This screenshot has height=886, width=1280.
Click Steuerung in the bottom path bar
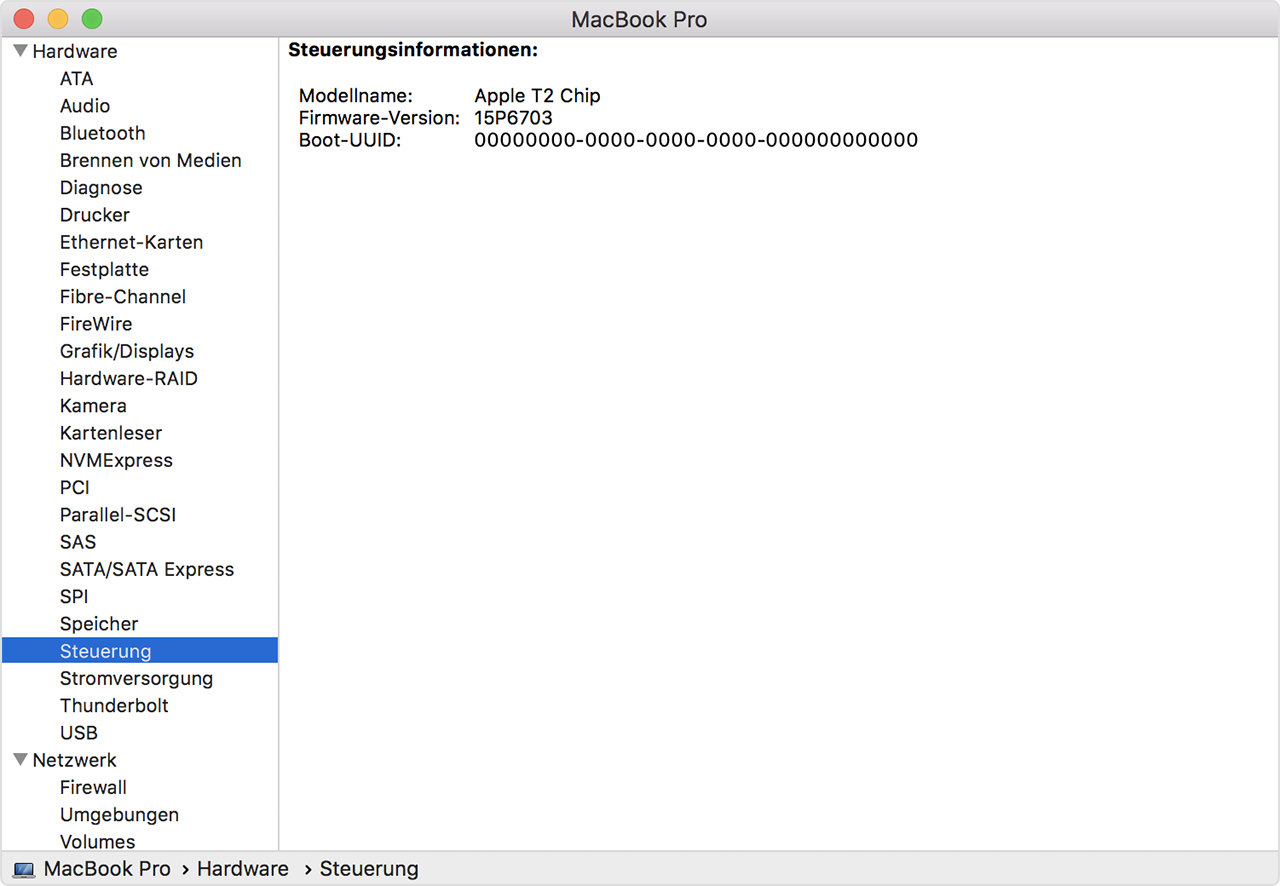[x=368, y=869]
